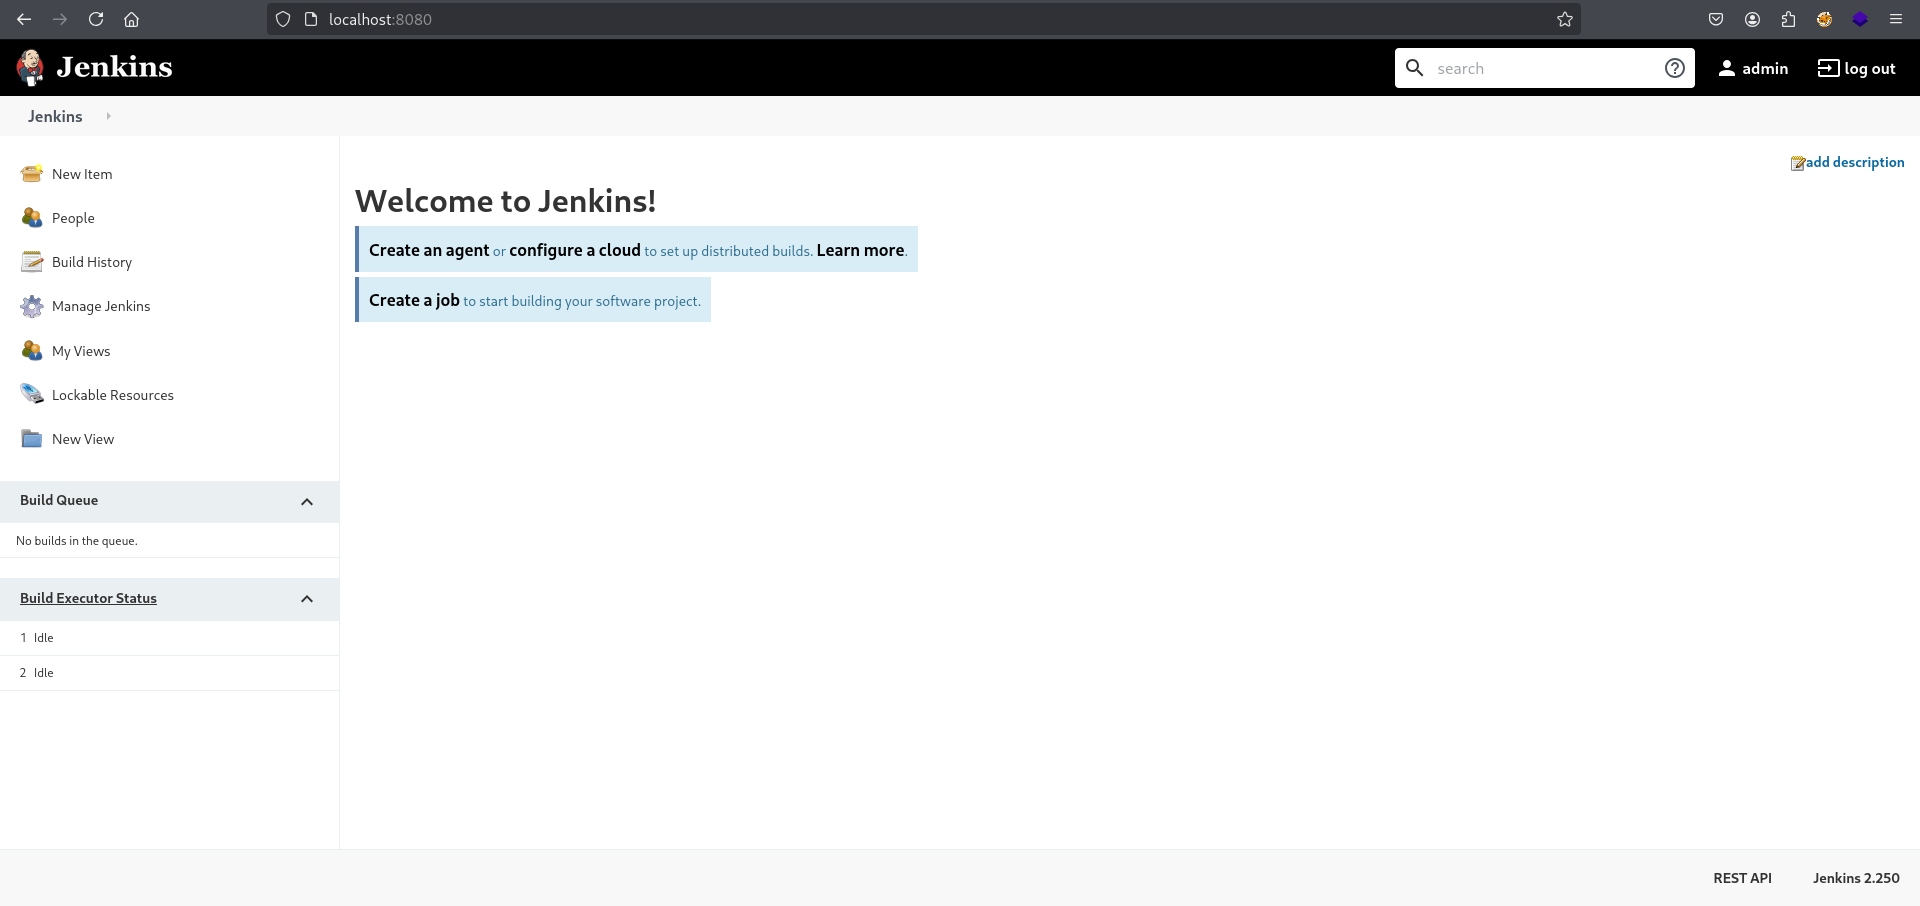Go to browser home icon
Image resolution: width=1920 pixels, height=906 pixels.
click(x=131, y=19)
